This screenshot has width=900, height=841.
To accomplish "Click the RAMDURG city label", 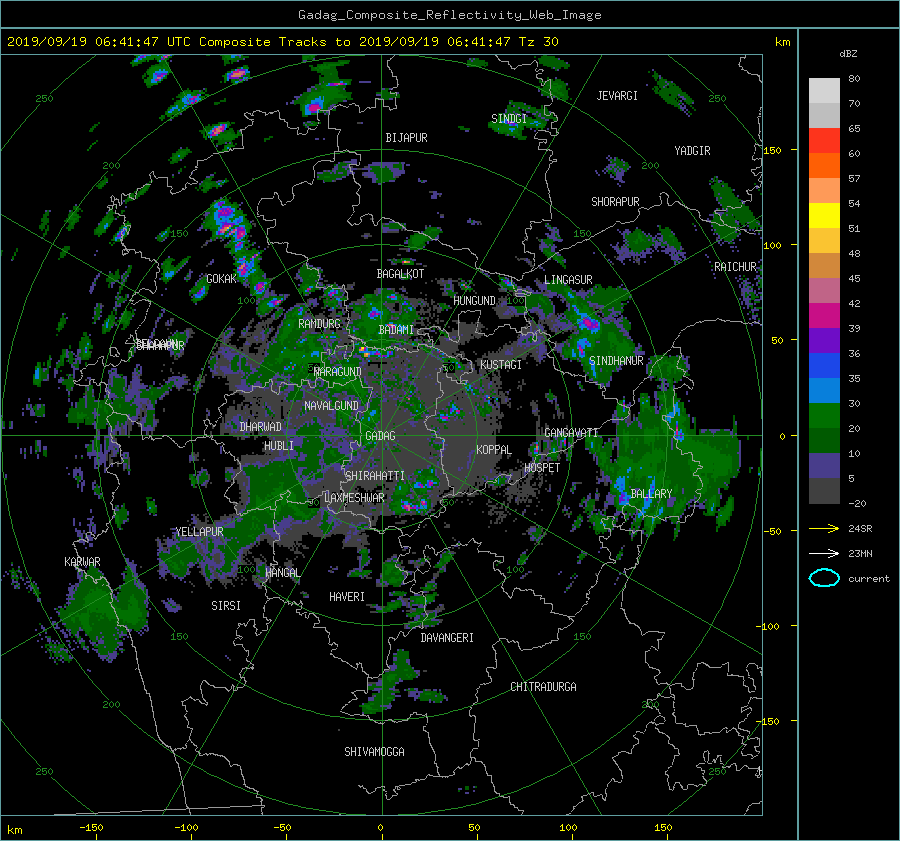I will click(x=319, y=324).
